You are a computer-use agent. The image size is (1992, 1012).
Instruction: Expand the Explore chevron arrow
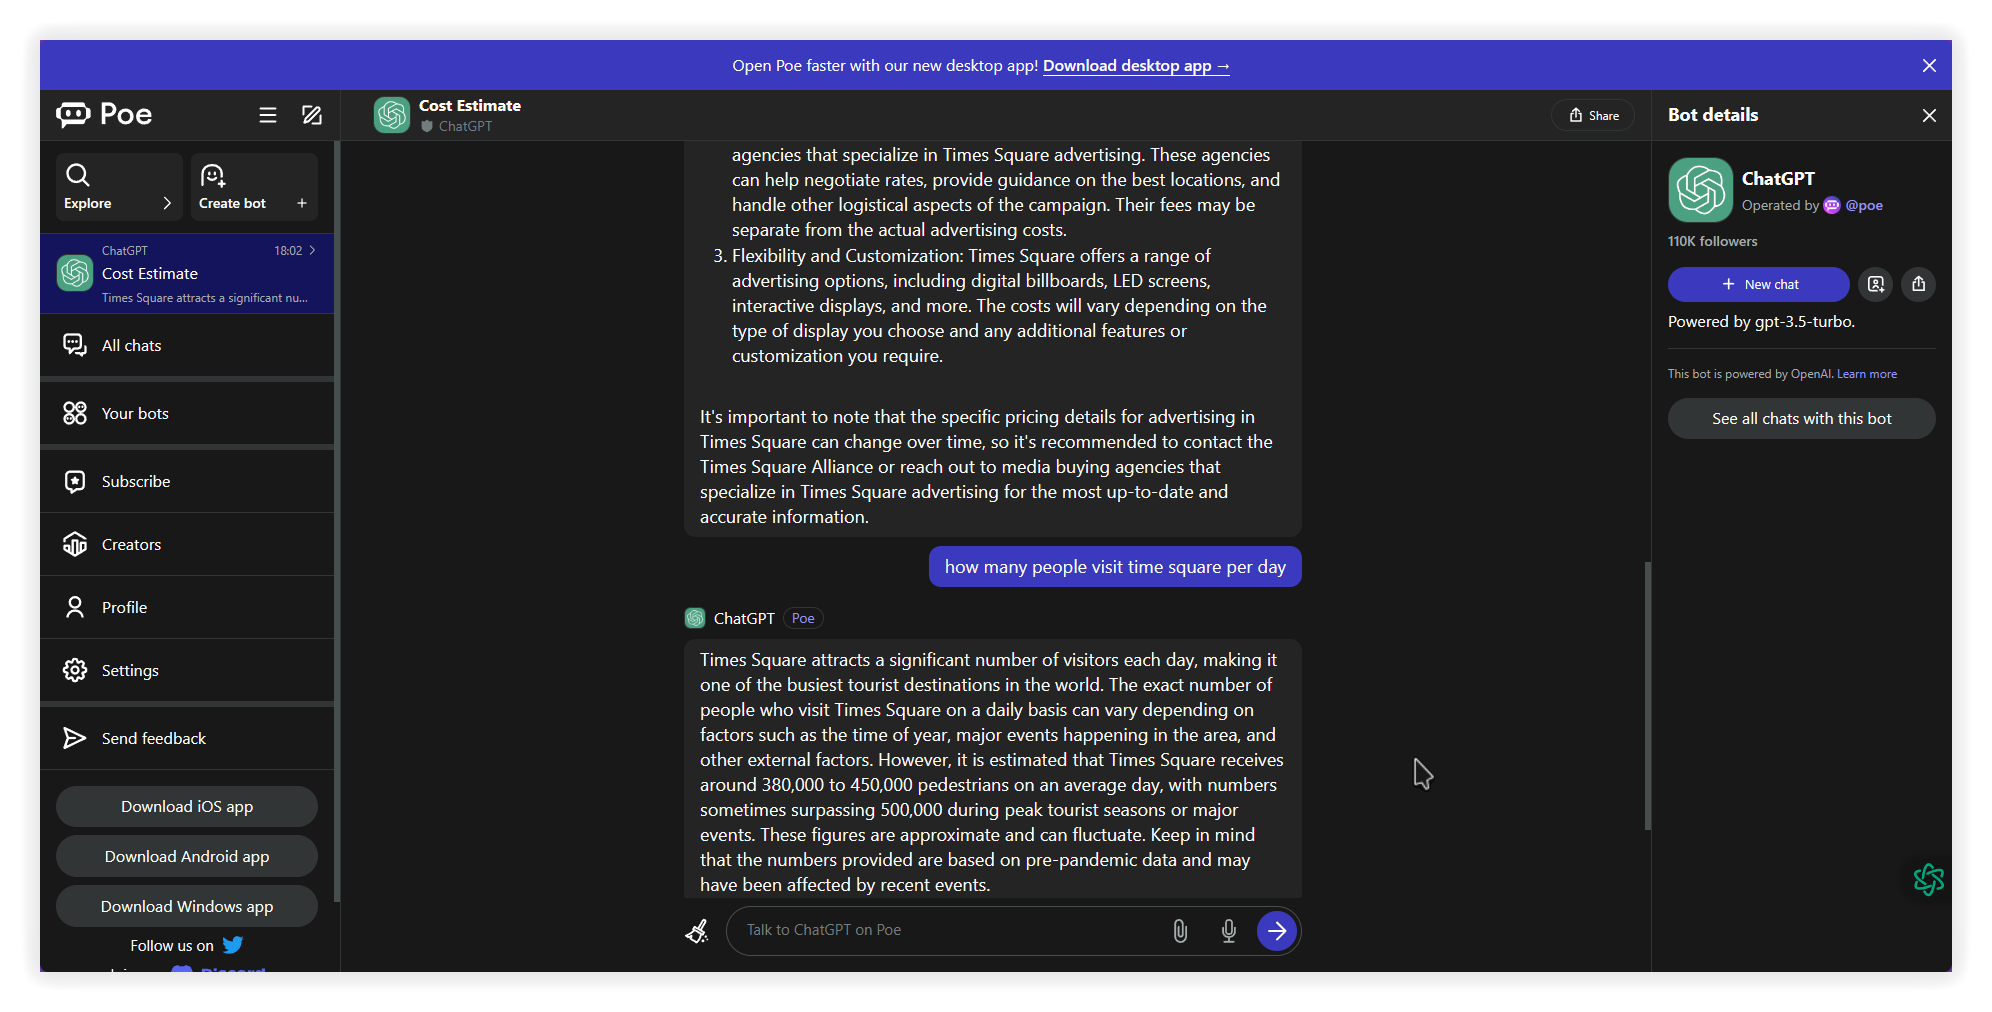167,203
